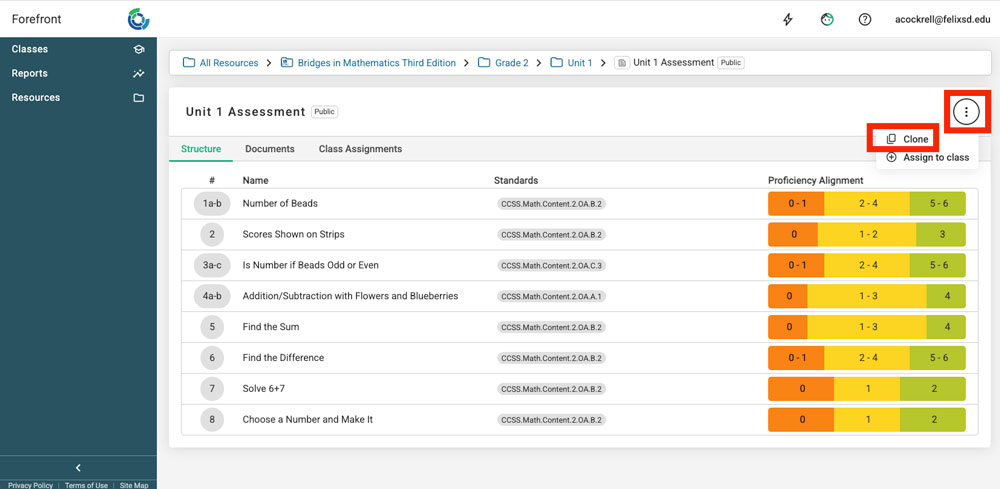Click the Terms of Use footer link
Viewport: 1000px width, 489px height.
point(86,485)
